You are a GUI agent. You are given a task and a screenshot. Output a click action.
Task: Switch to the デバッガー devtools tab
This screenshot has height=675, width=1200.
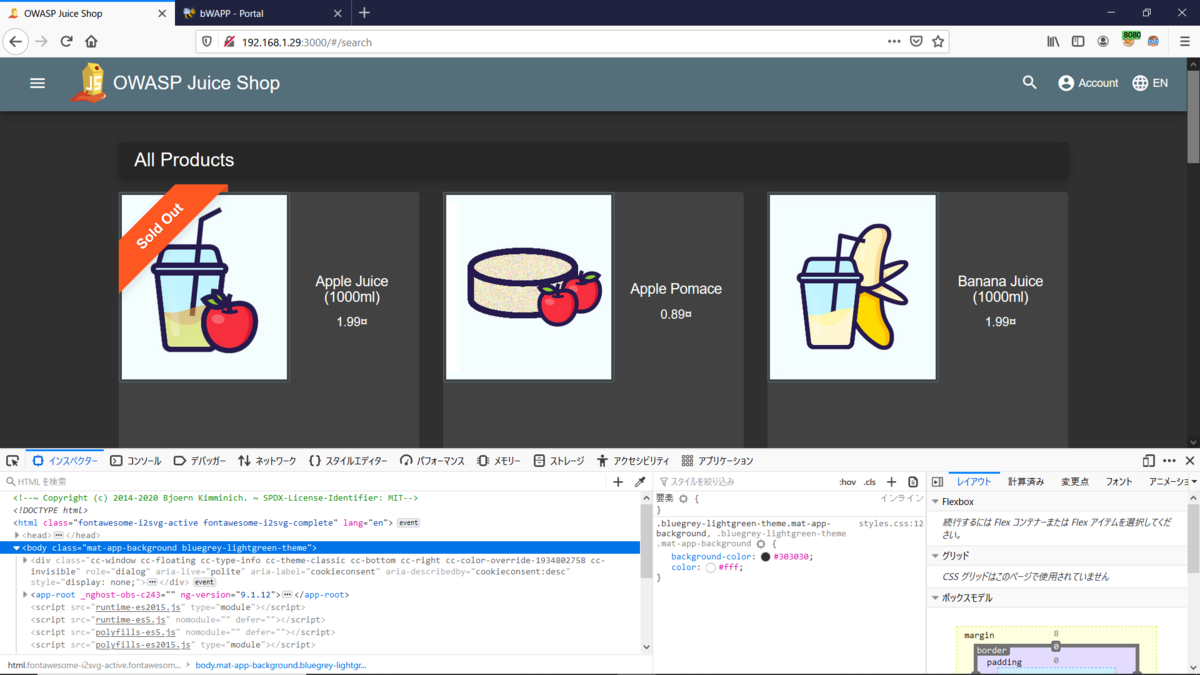[x=200, y=461]
